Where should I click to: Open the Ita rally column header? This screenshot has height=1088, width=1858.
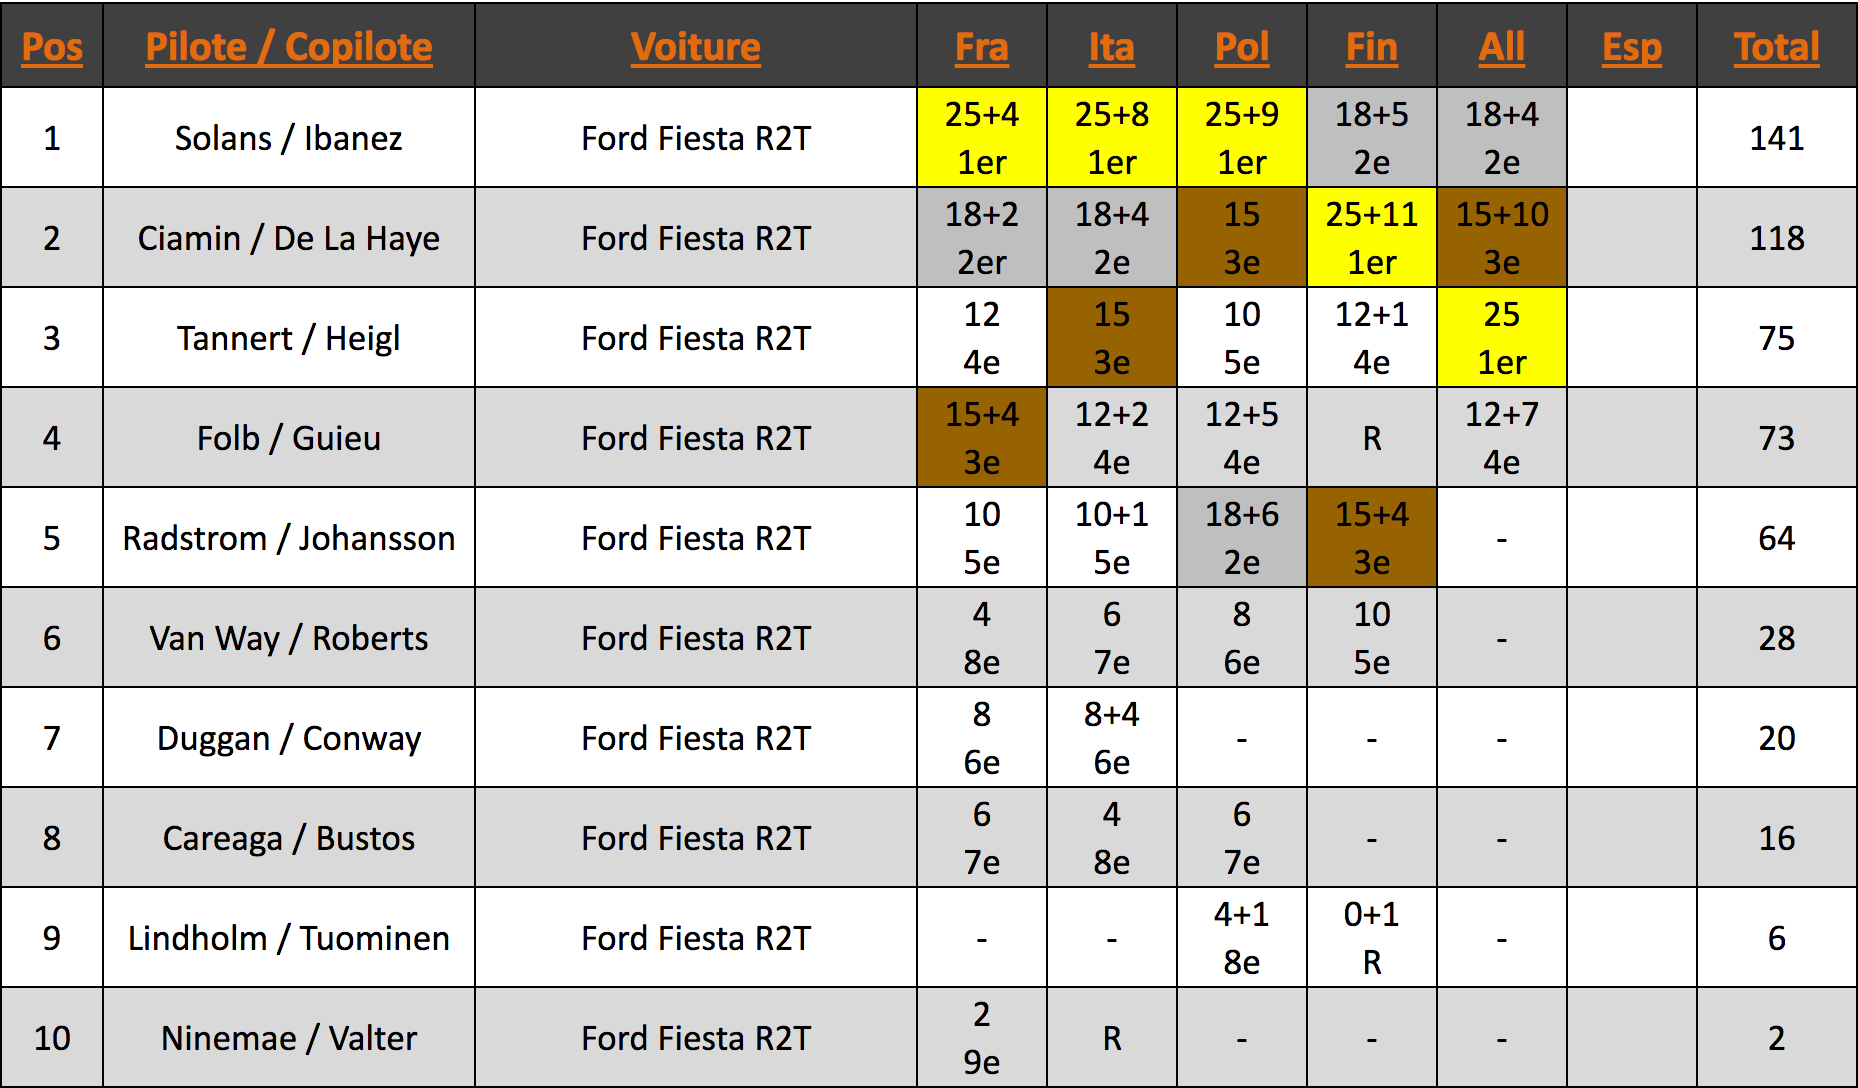coord(1112,47)
